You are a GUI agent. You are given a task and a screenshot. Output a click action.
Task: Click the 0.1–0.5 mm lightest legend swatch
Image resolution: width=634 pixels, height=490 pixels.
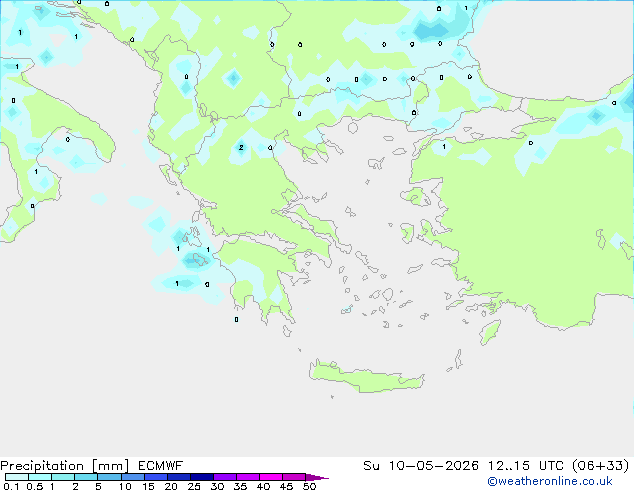[x=17, y=477]
